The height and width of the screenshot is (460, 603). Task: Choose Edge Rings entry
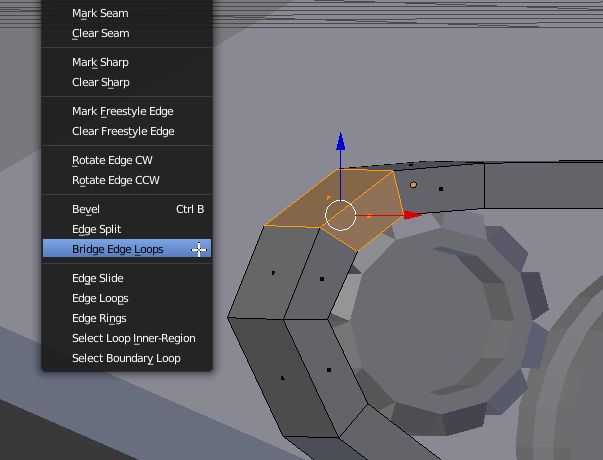tap(127, 318)
